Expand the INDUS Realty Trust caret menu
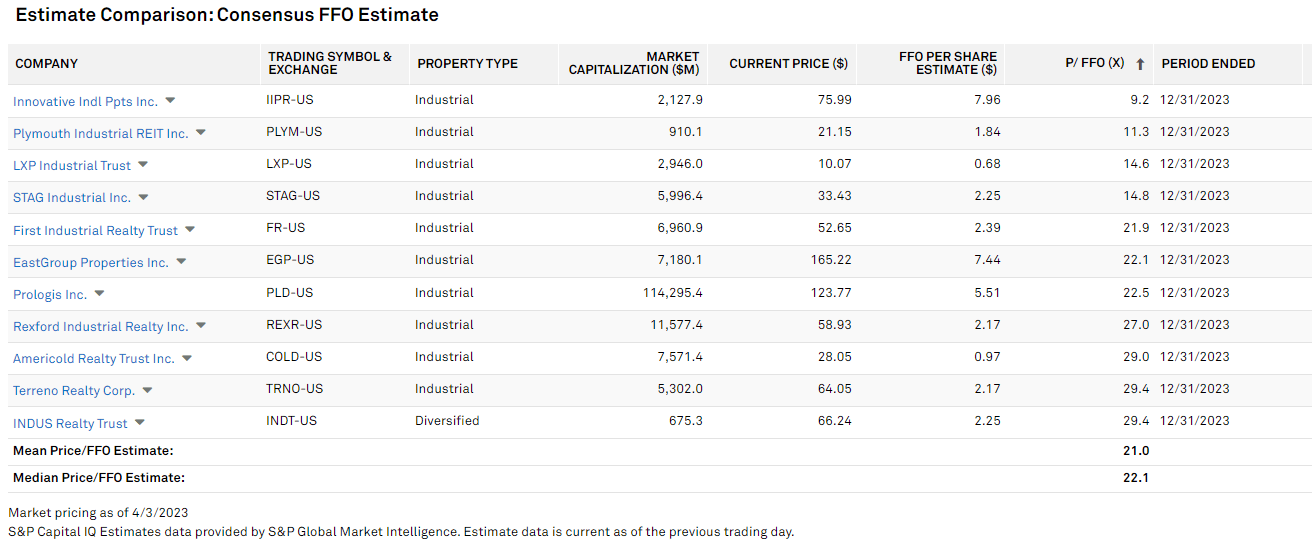1312x543 pixels. coord(140,423)
